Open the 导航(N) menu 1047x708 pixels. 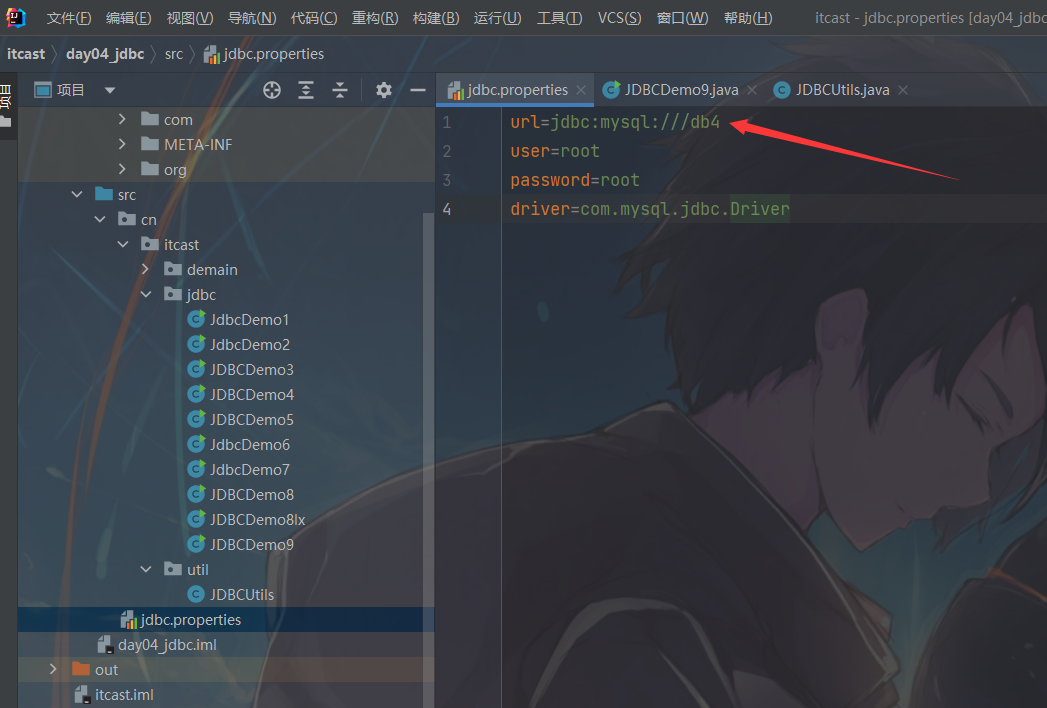252,18
